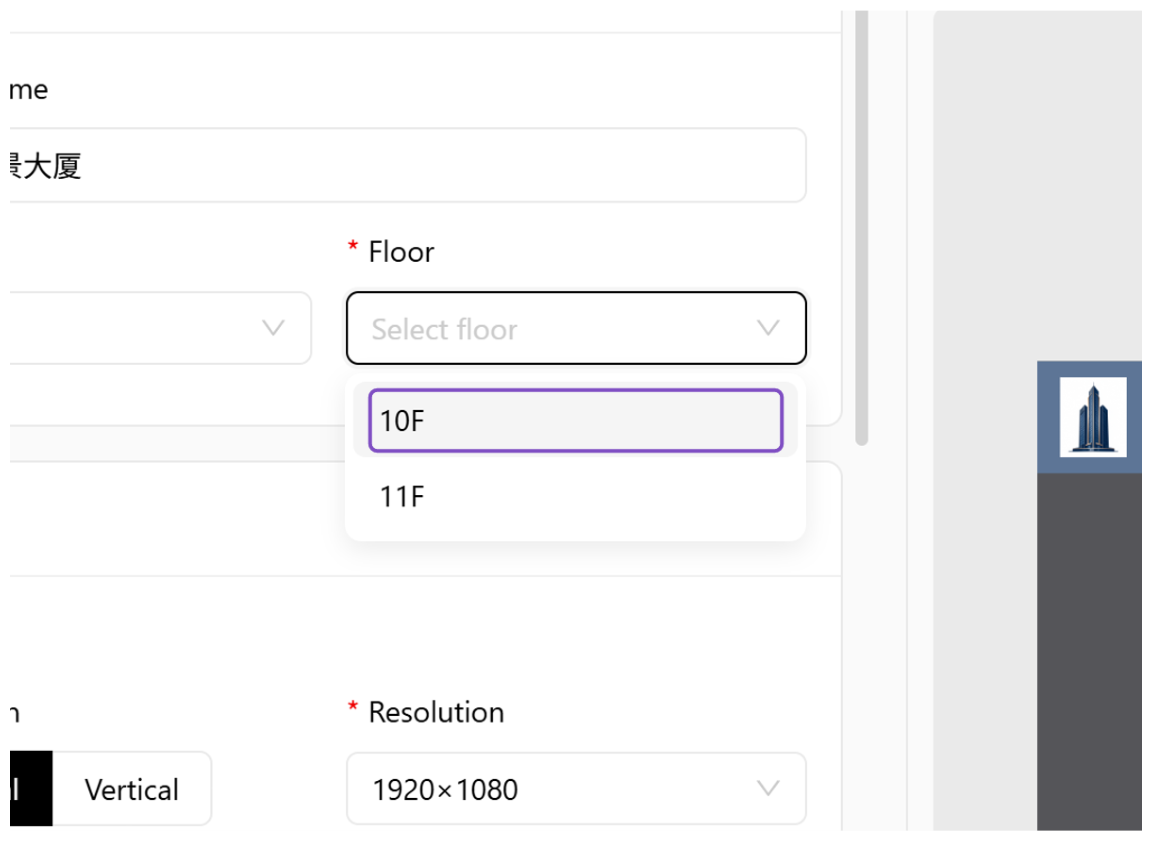The width and height of the screenshot is (1152, 841).
Task: Click the Select floor placeholder text
Action: coord(444,329)
